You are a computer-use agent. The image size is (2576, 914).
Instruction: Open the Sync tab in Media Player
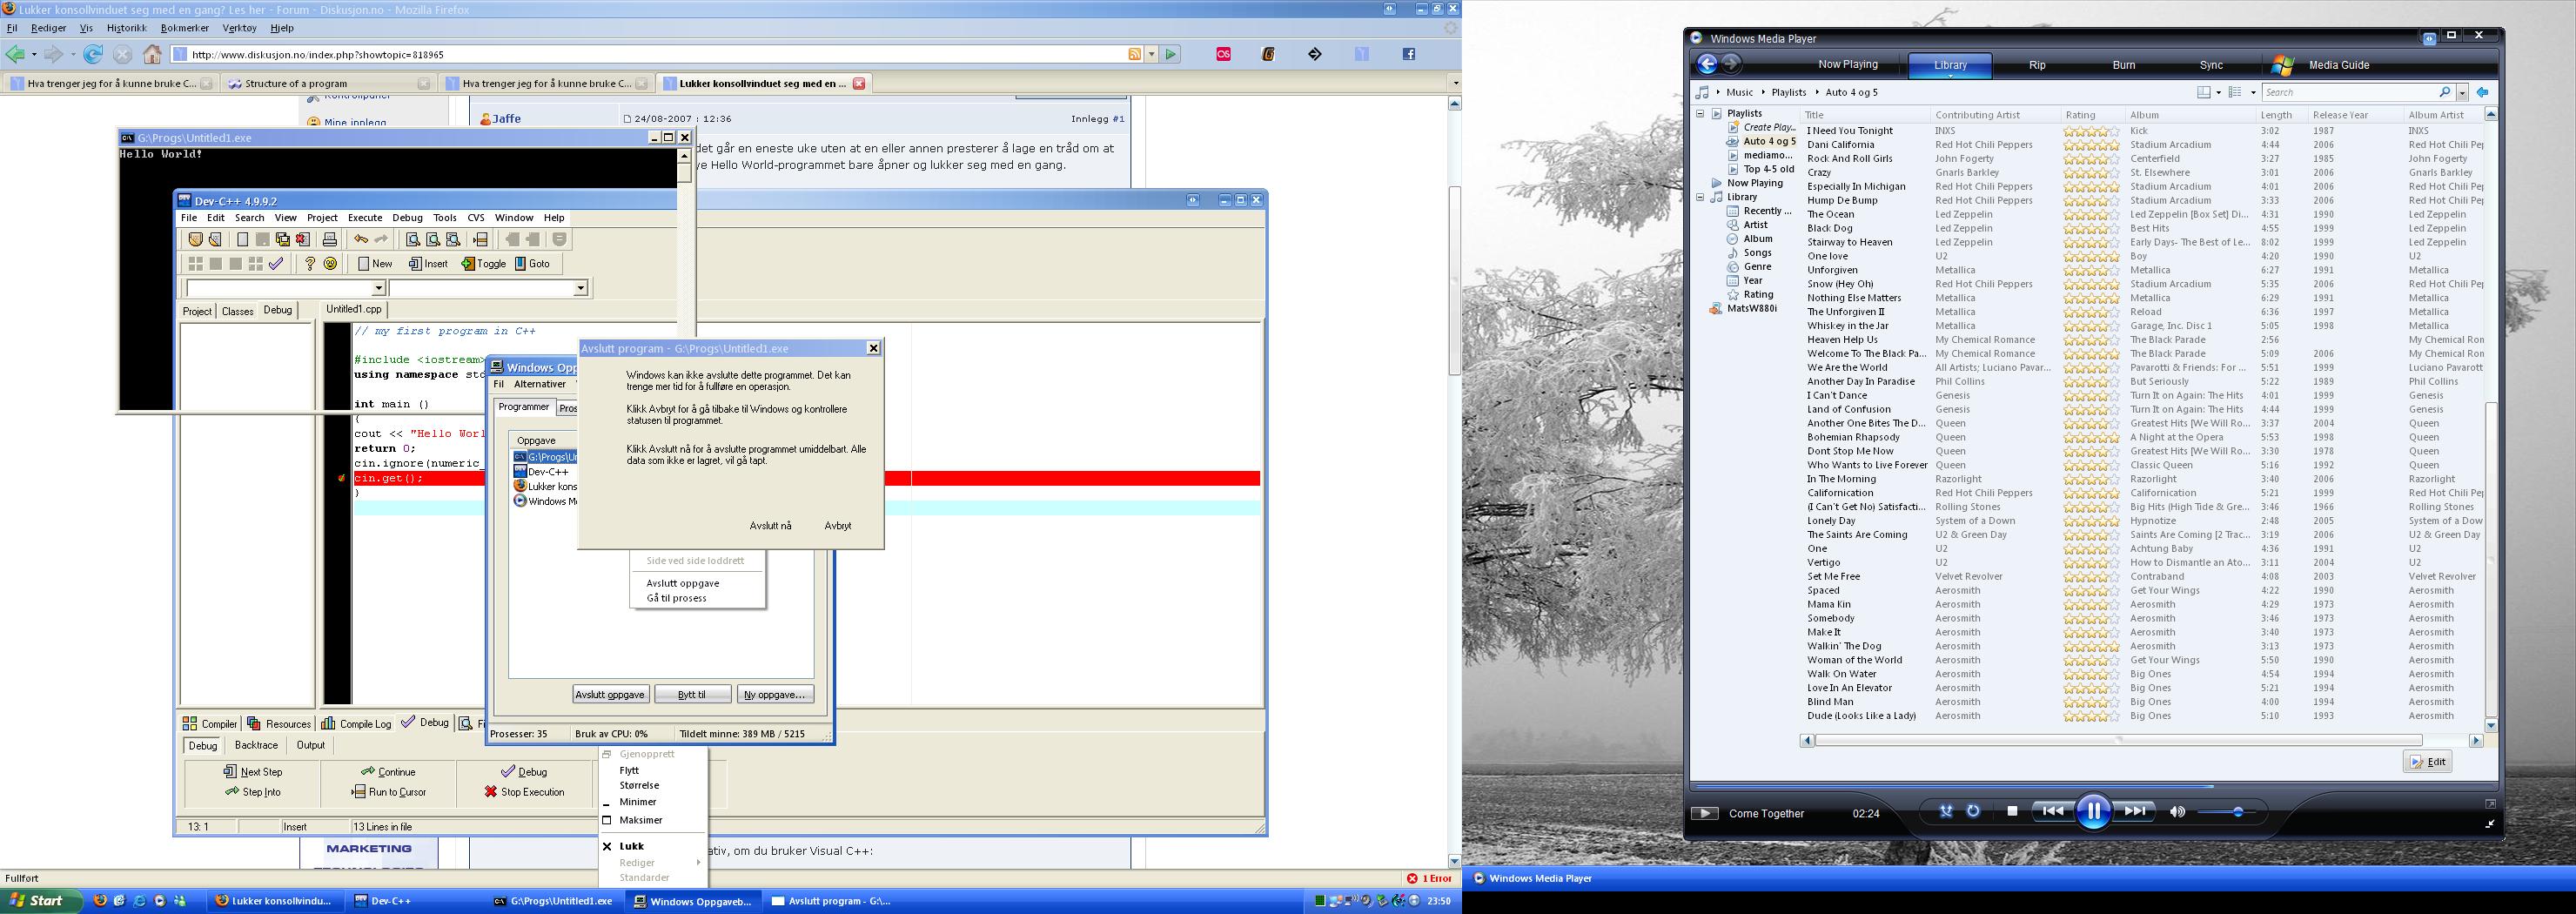(x=2211, y=65)
